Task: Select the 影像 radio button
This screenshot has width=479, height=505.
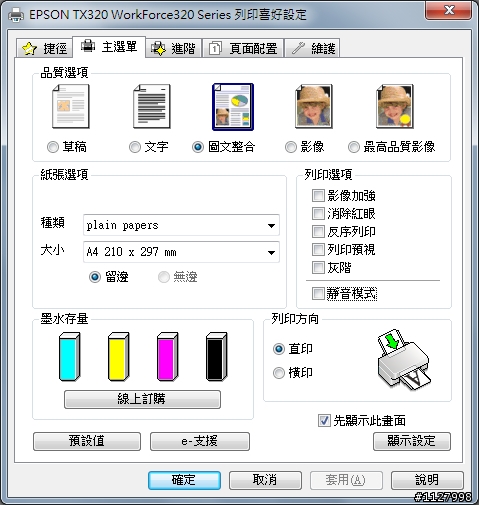Action: [x=291, y=147]
